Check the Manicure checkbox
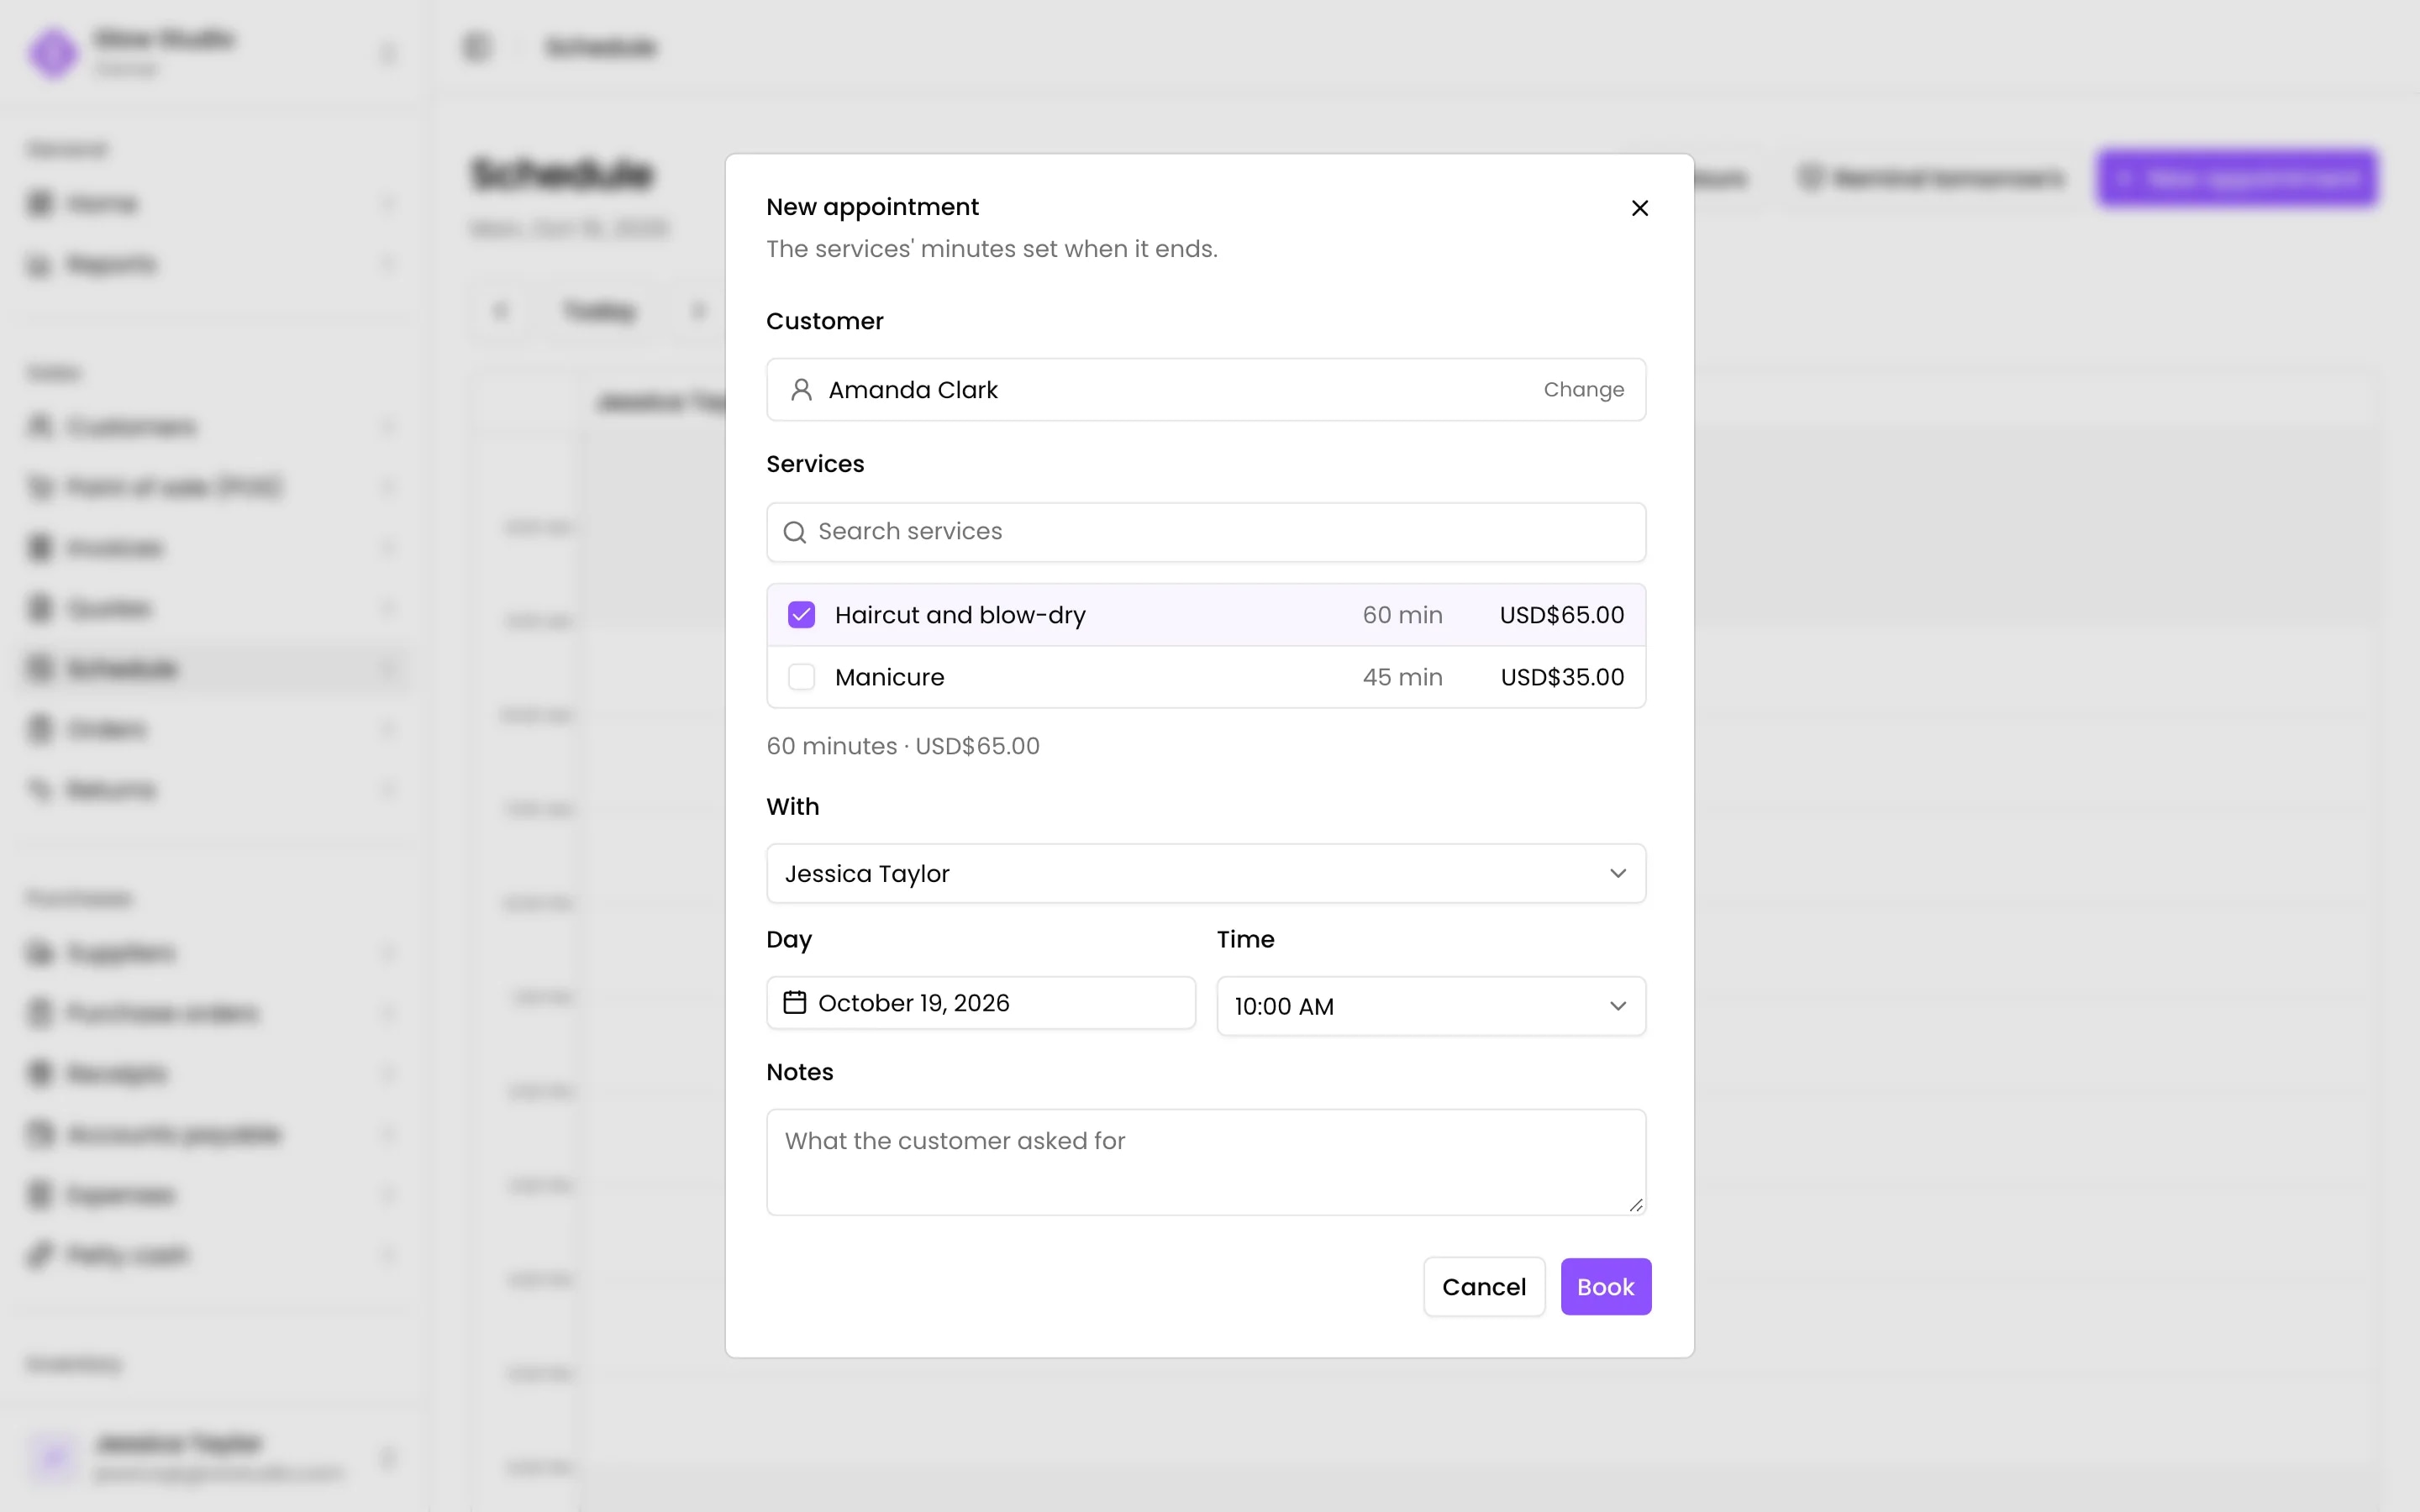Image resolution: width=2420 pixels, height=1512 pixels. (x=802, y=677)
